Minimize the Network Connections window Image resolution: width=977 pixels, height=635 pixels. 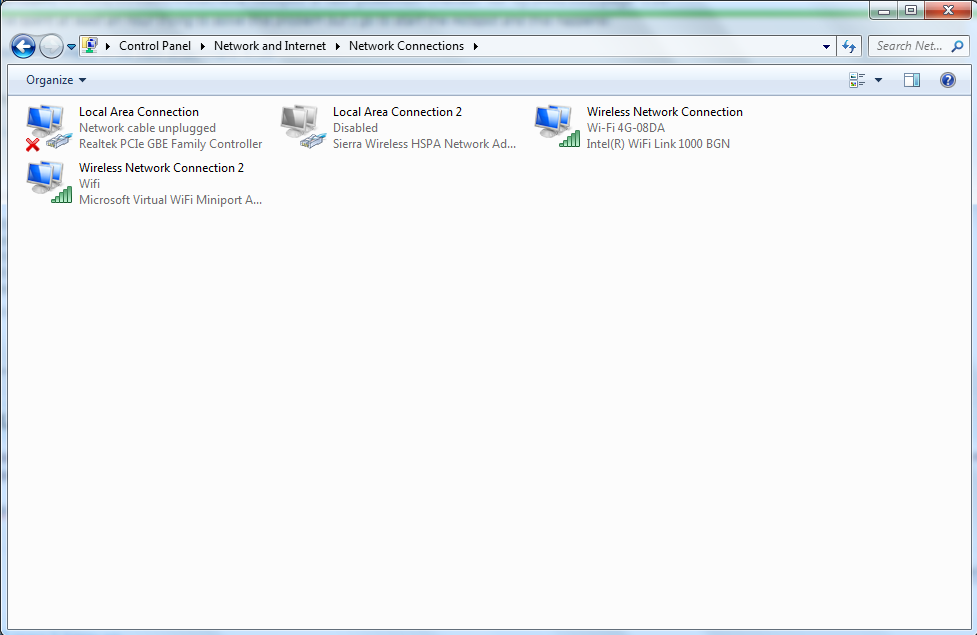click(x=884, y=11)
